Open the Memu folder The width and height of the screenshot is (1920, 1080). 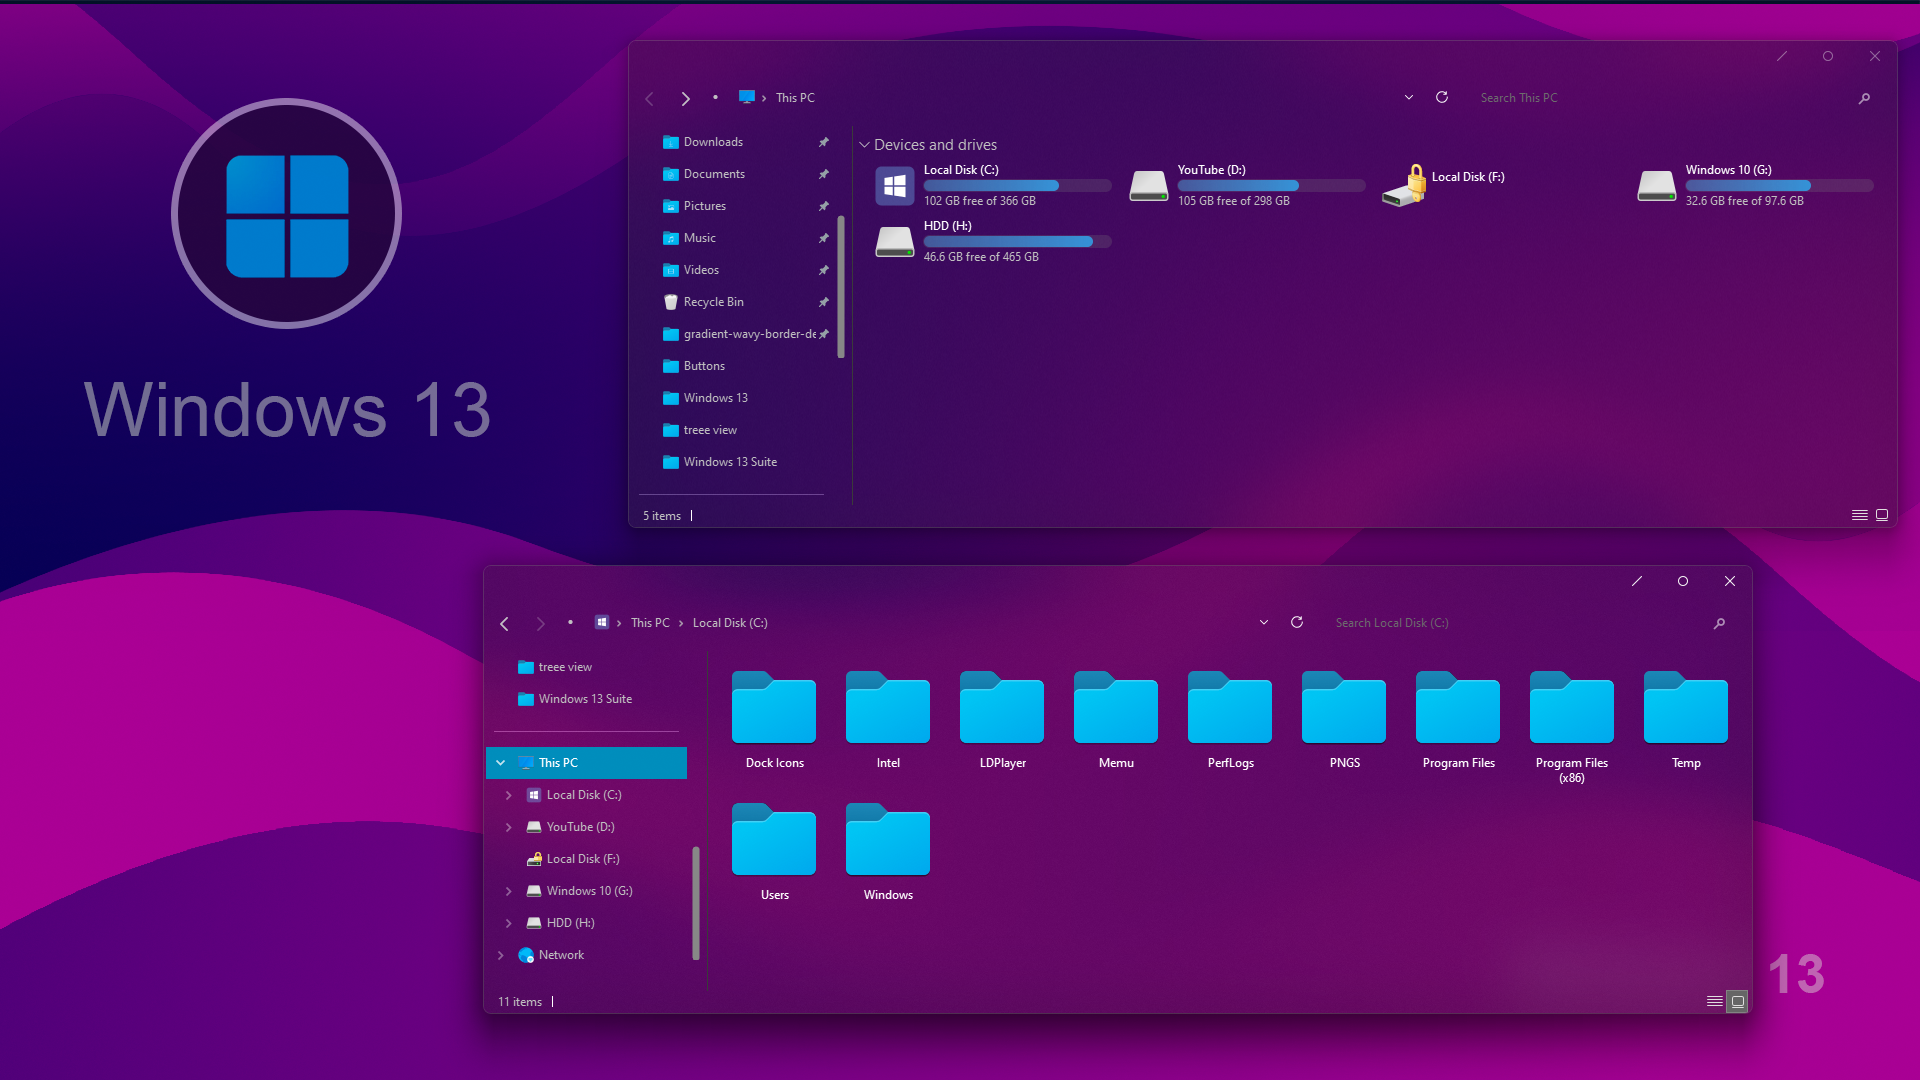[x=1116, y=720]
